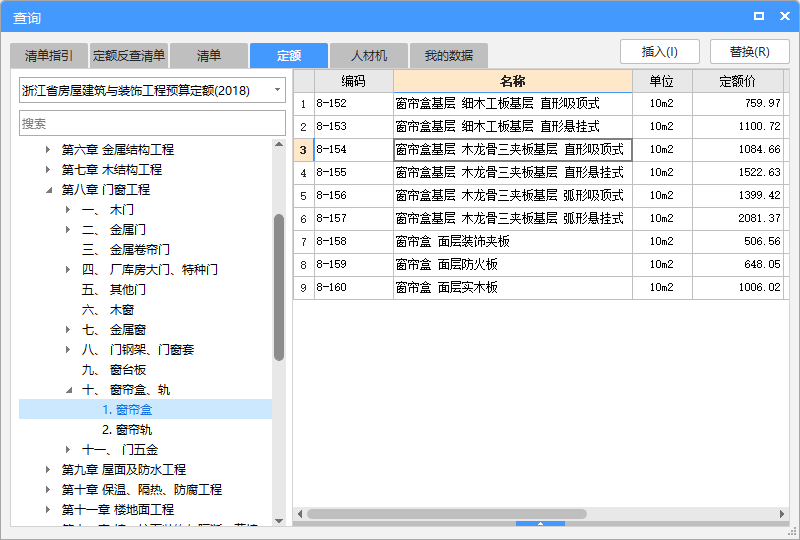Maximize the 查询 dialog window
The image size is (800, 540).
pos(759,16)
